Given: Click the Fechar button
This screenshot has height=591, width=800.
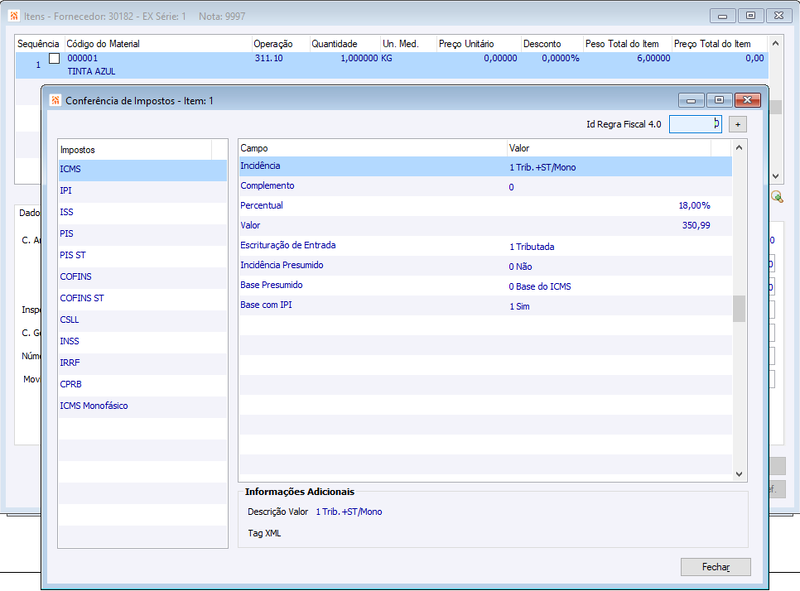Looking at the screenshot, I should point(715,567).
